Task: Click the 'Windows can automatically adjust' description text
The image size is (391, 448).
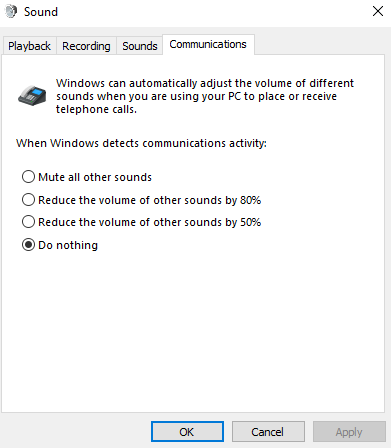Action: click(x=205, y=96)
